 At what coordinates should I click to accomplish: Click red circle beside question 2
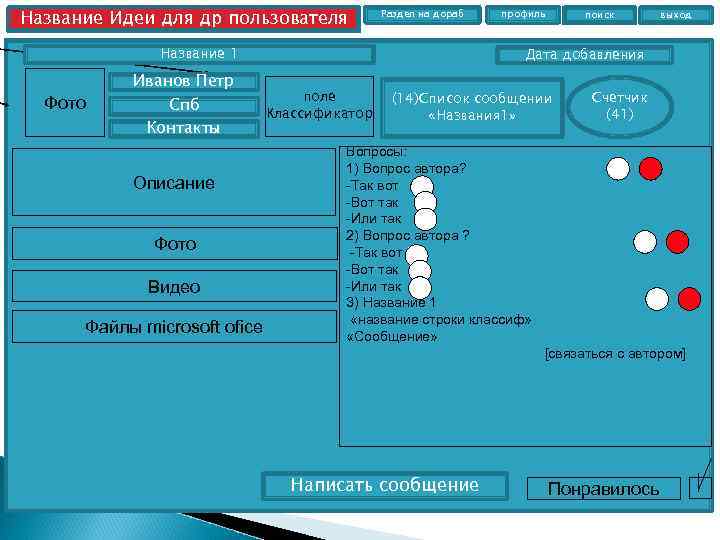677,242
